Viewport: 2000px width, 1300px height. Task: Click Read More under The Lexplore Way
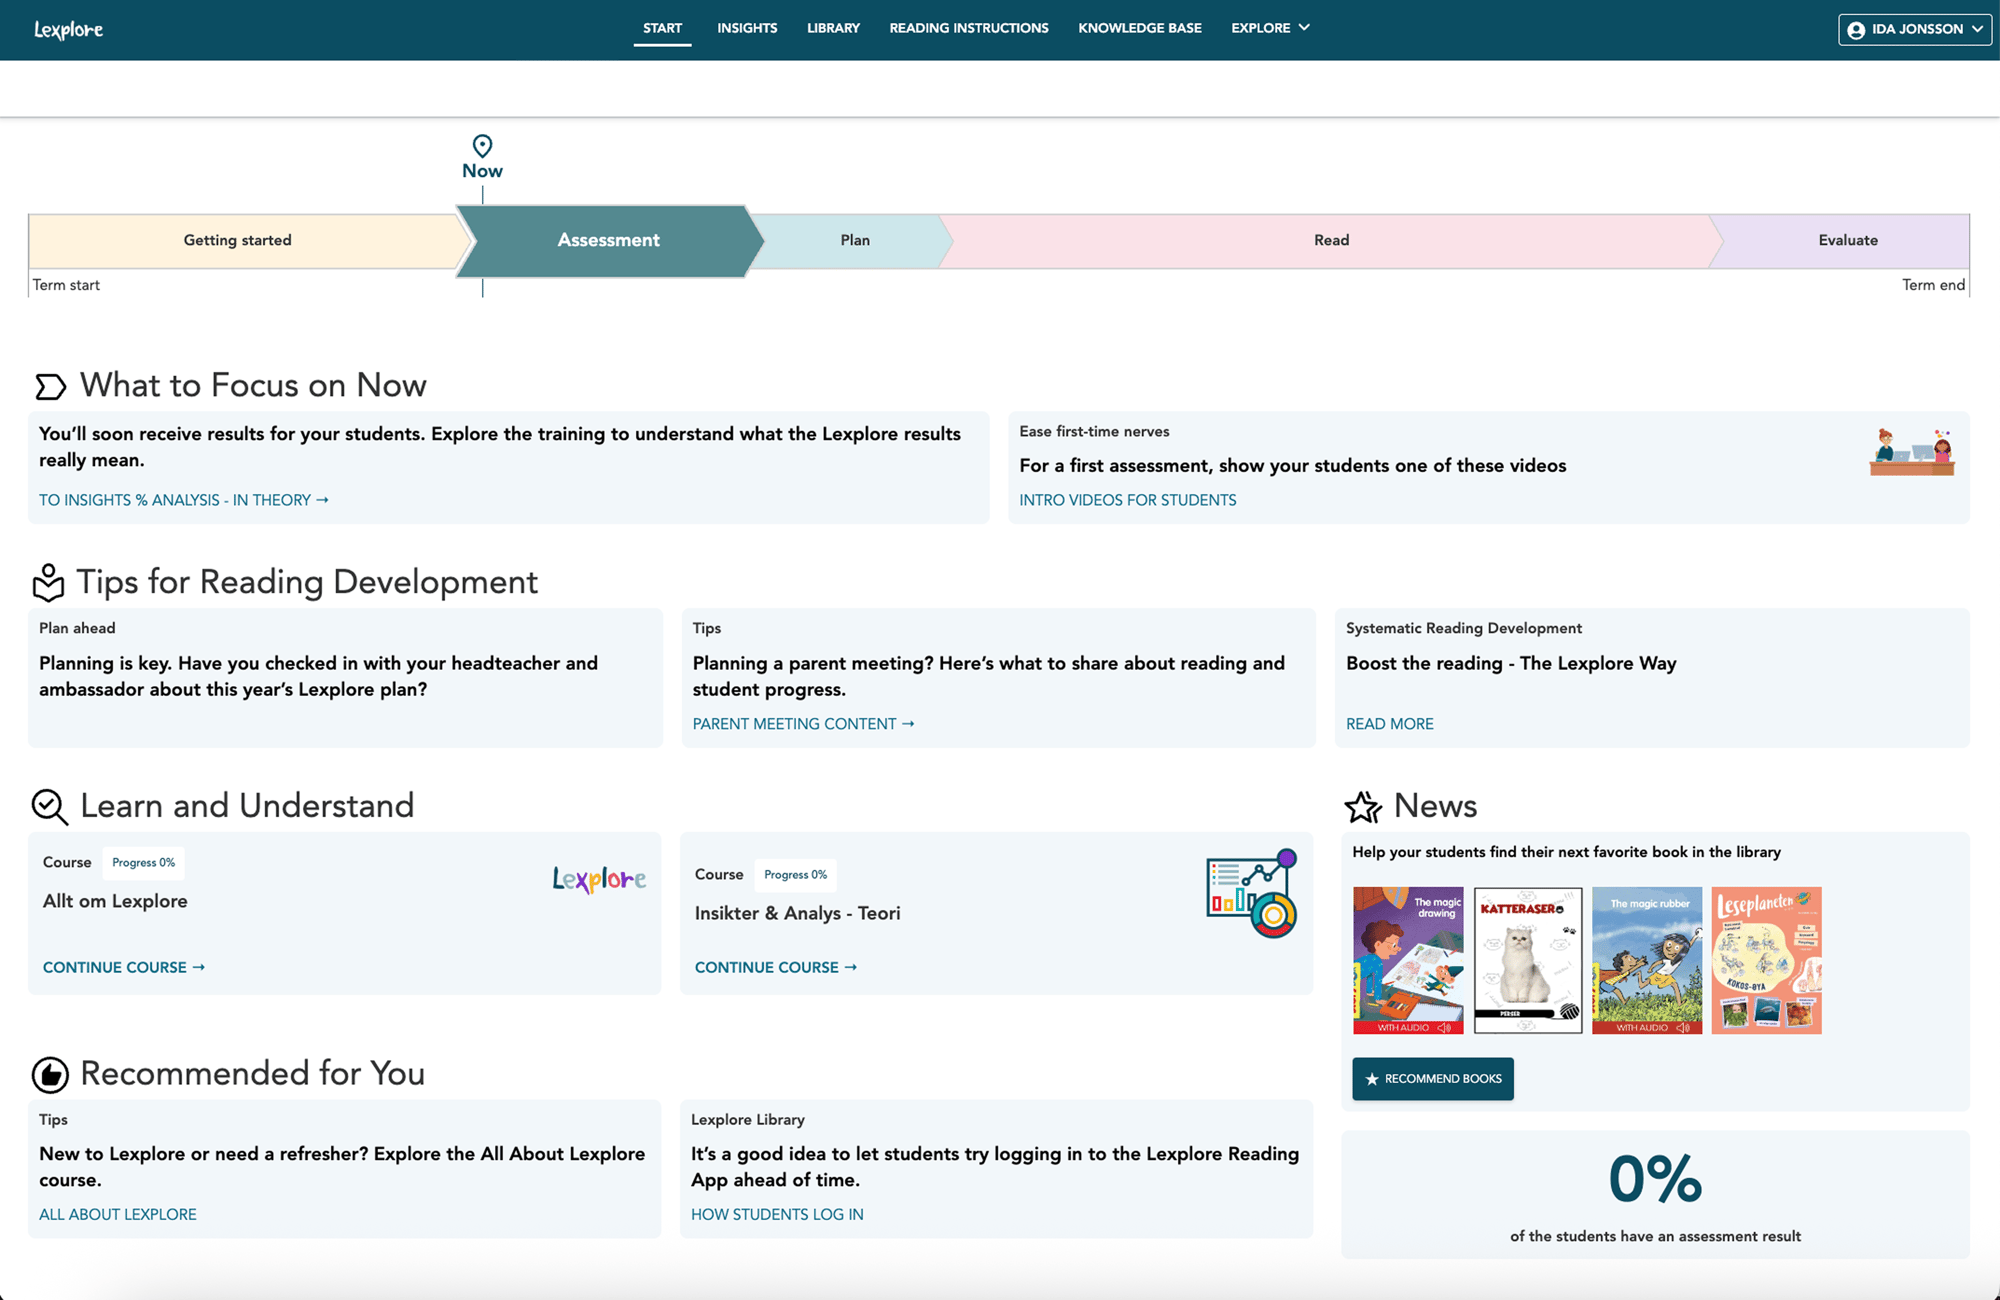tap(1390, 724)
